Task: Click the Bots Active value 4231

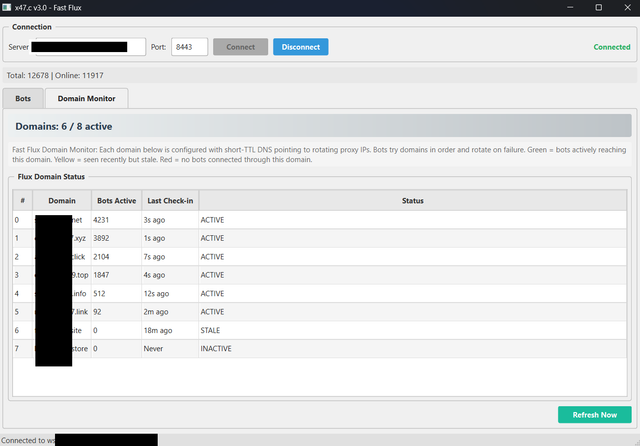Action: [116, 220]
